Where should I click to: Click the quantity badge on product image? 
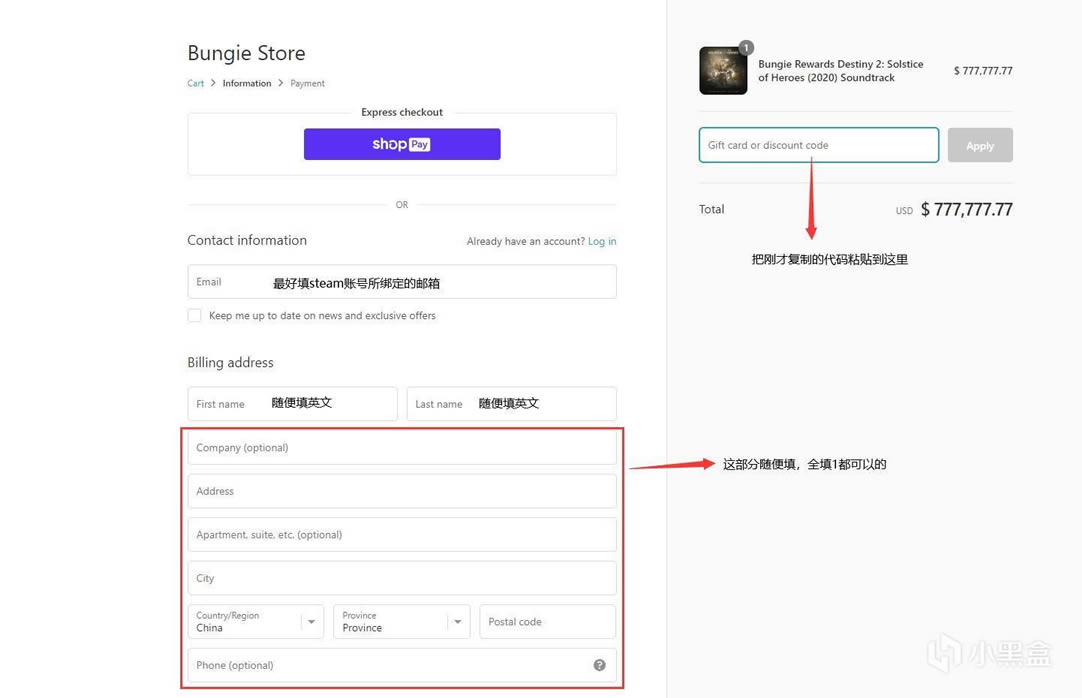click(x=746, y=48)
